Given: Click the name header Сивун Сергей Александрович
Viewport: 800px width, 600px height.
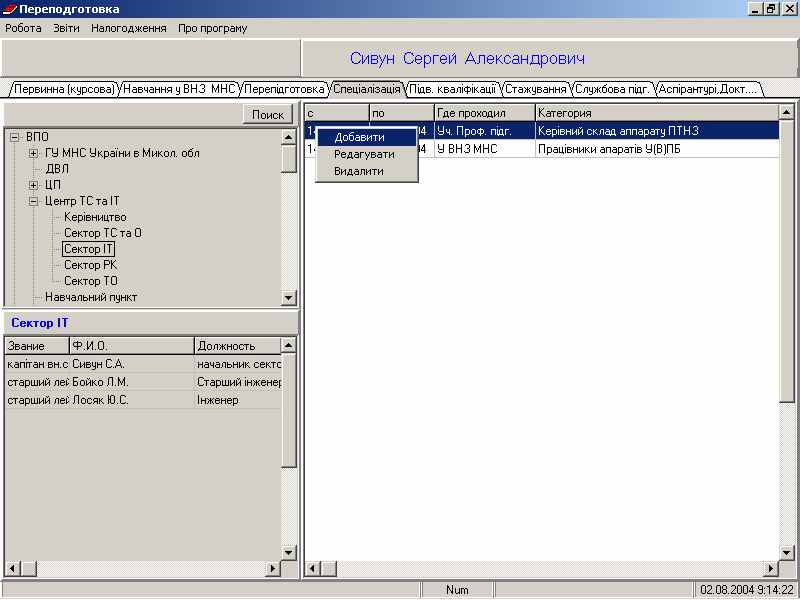Looking at the screenshot, I should tap(467, 59).
